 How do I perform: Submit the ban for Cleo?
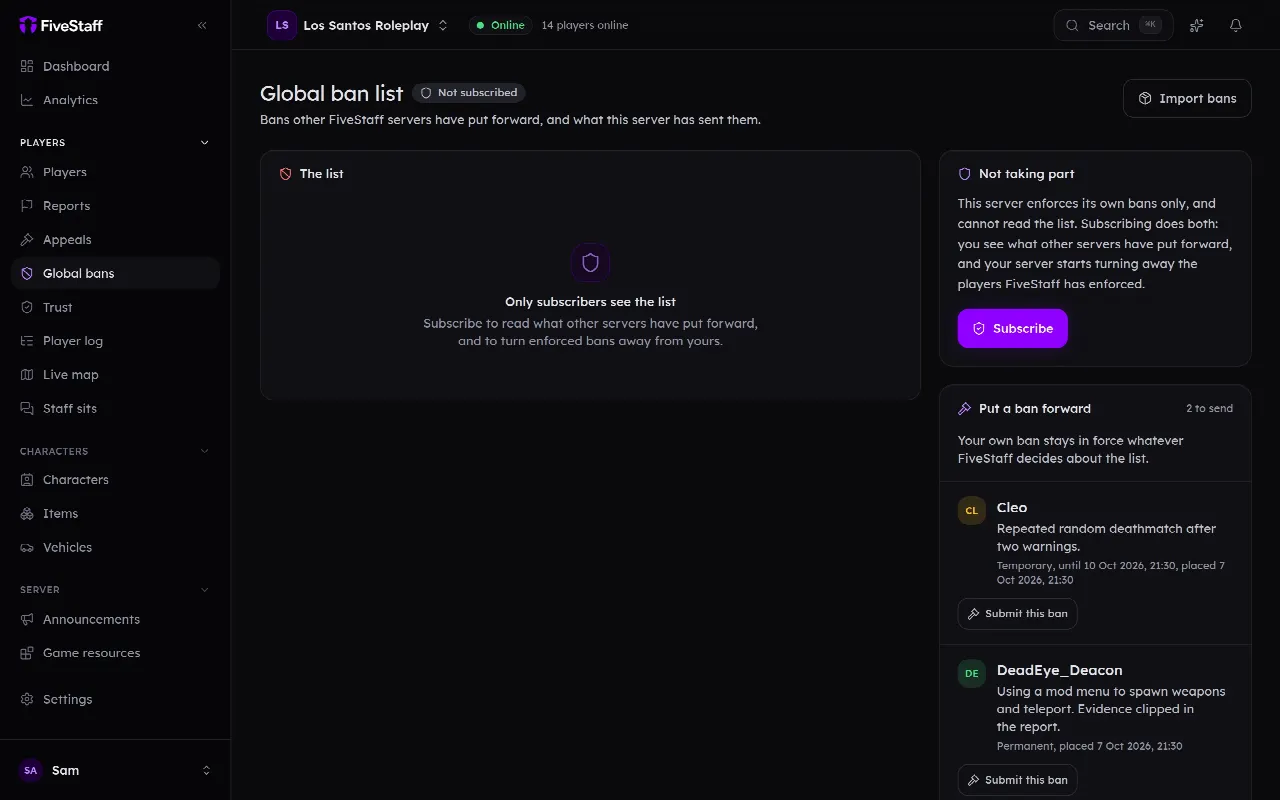1017,614
